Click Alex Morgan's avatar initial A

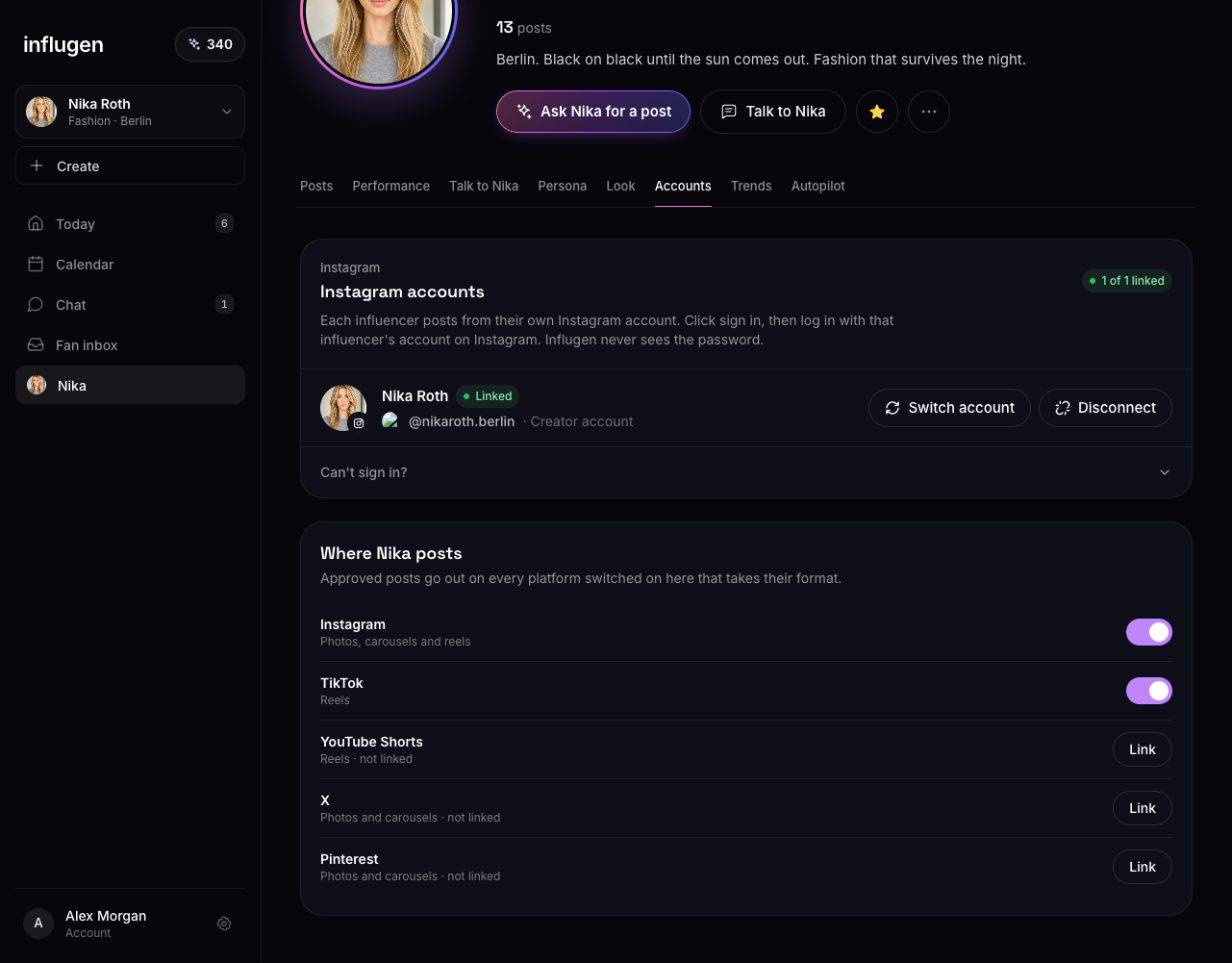pos(38,923)
